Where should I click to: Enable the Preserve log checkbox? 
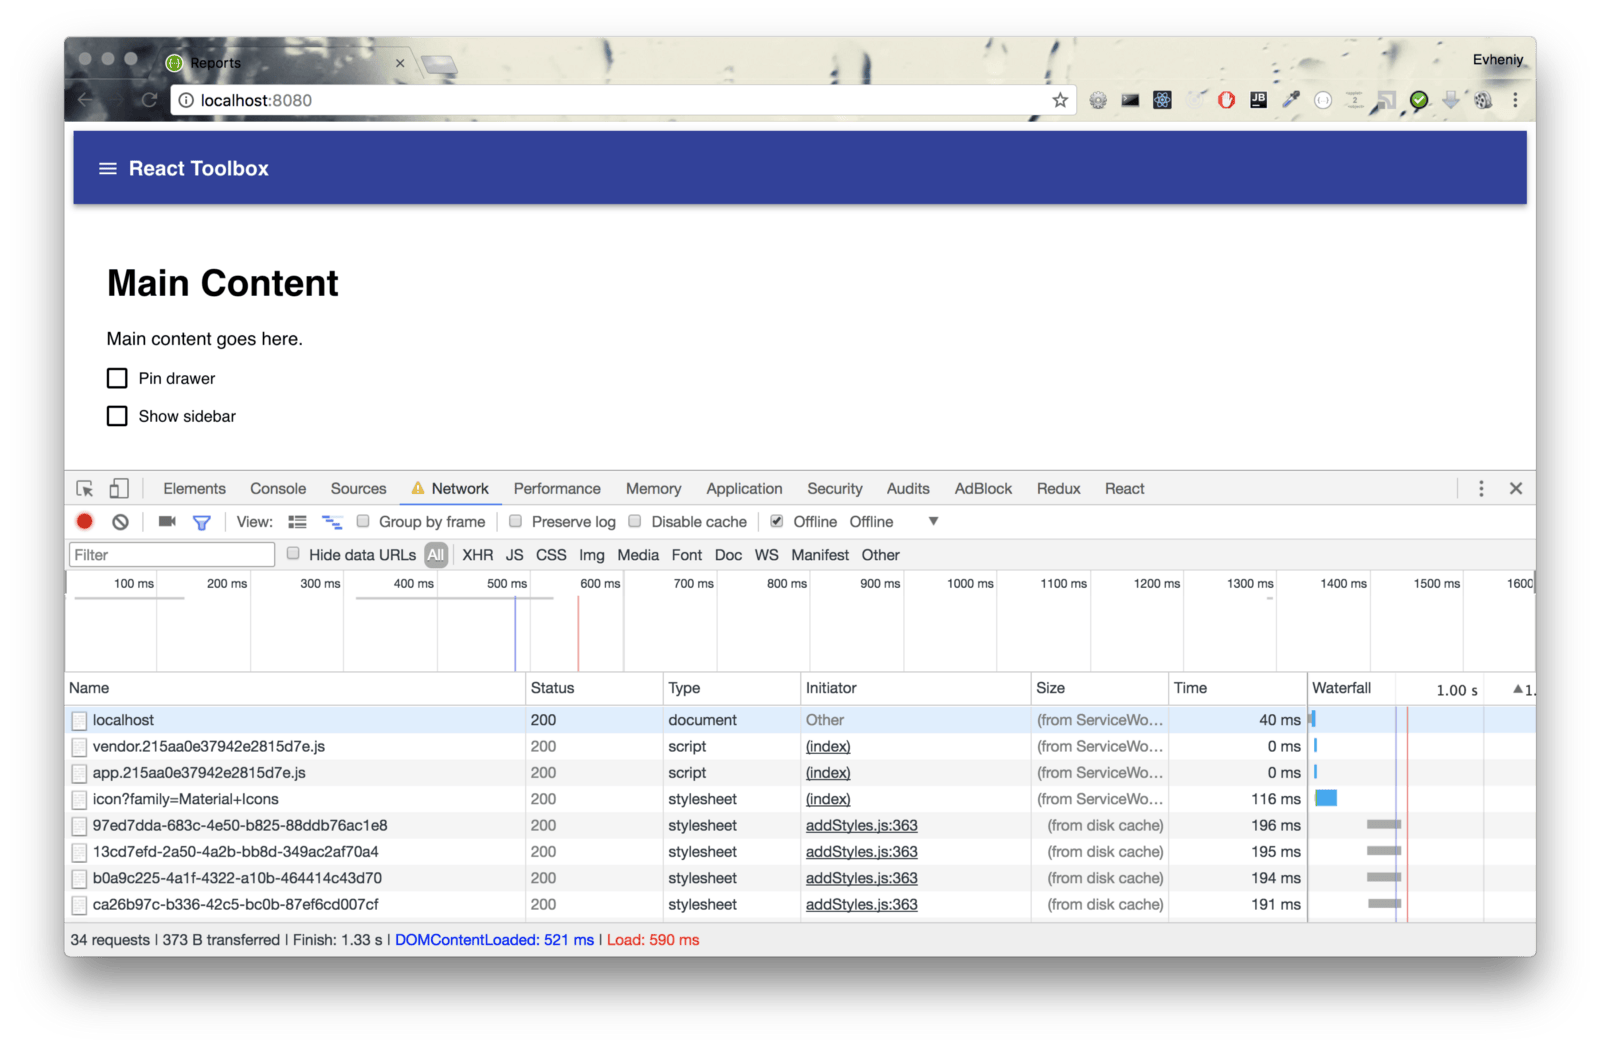(x=516, y=521)
